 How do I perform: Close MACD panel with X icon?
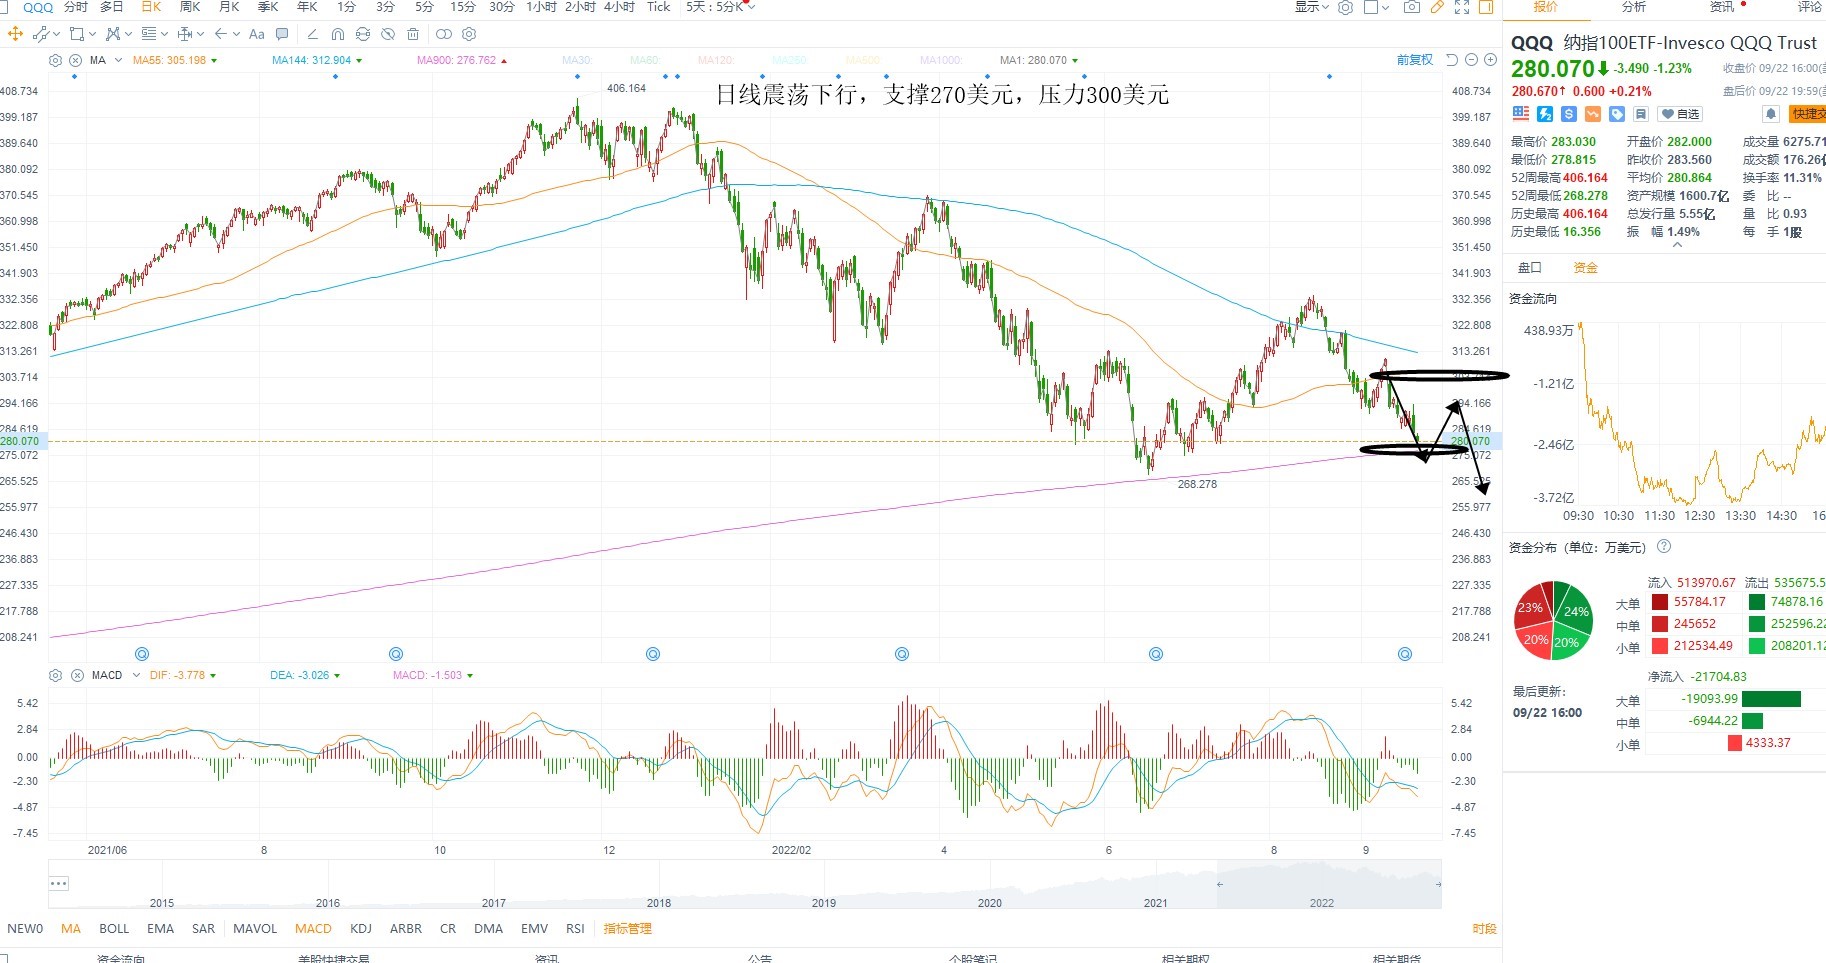point(77,675)
